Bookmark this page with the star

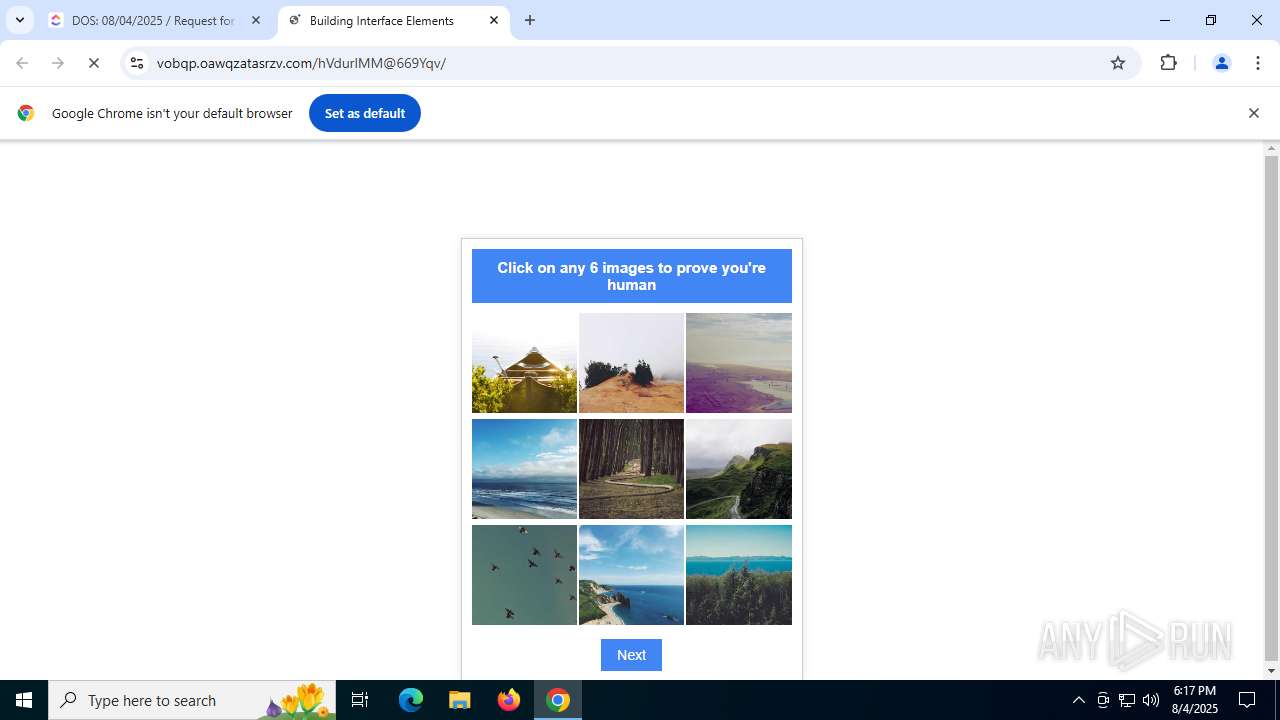coord(1118,63)
